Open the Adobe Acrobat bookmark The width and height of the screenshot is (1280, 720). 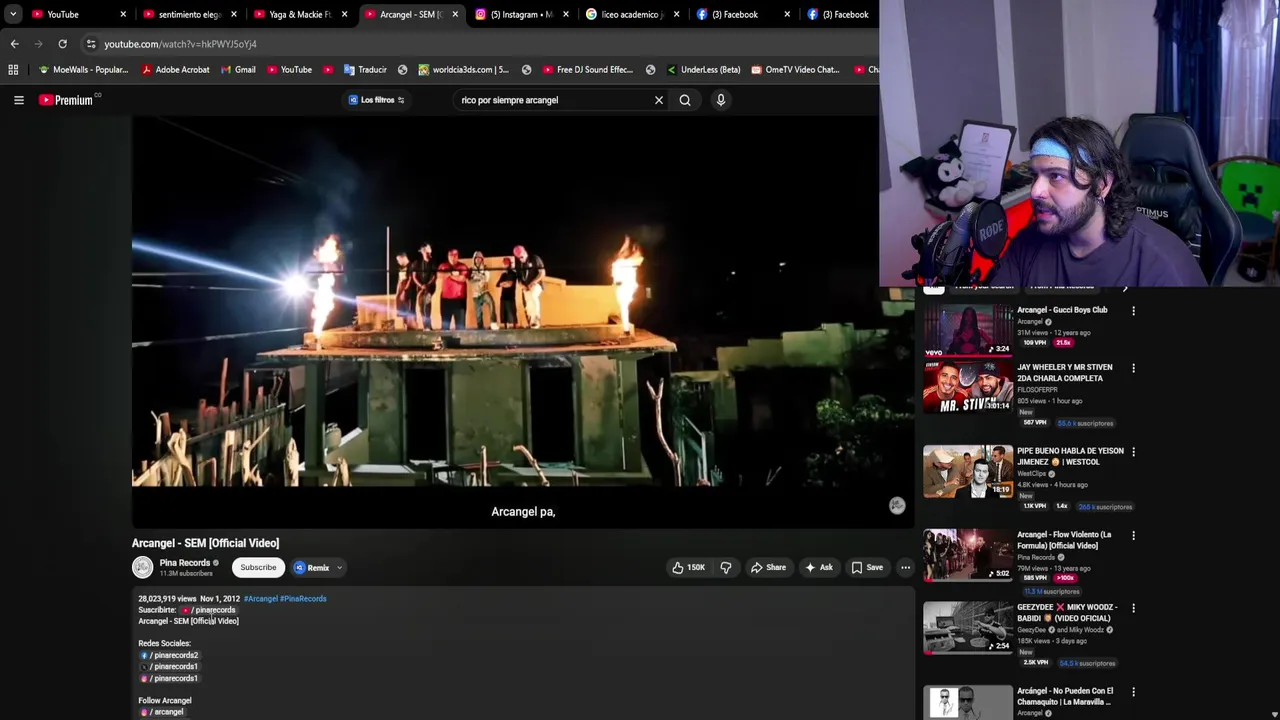pos(175,70)
